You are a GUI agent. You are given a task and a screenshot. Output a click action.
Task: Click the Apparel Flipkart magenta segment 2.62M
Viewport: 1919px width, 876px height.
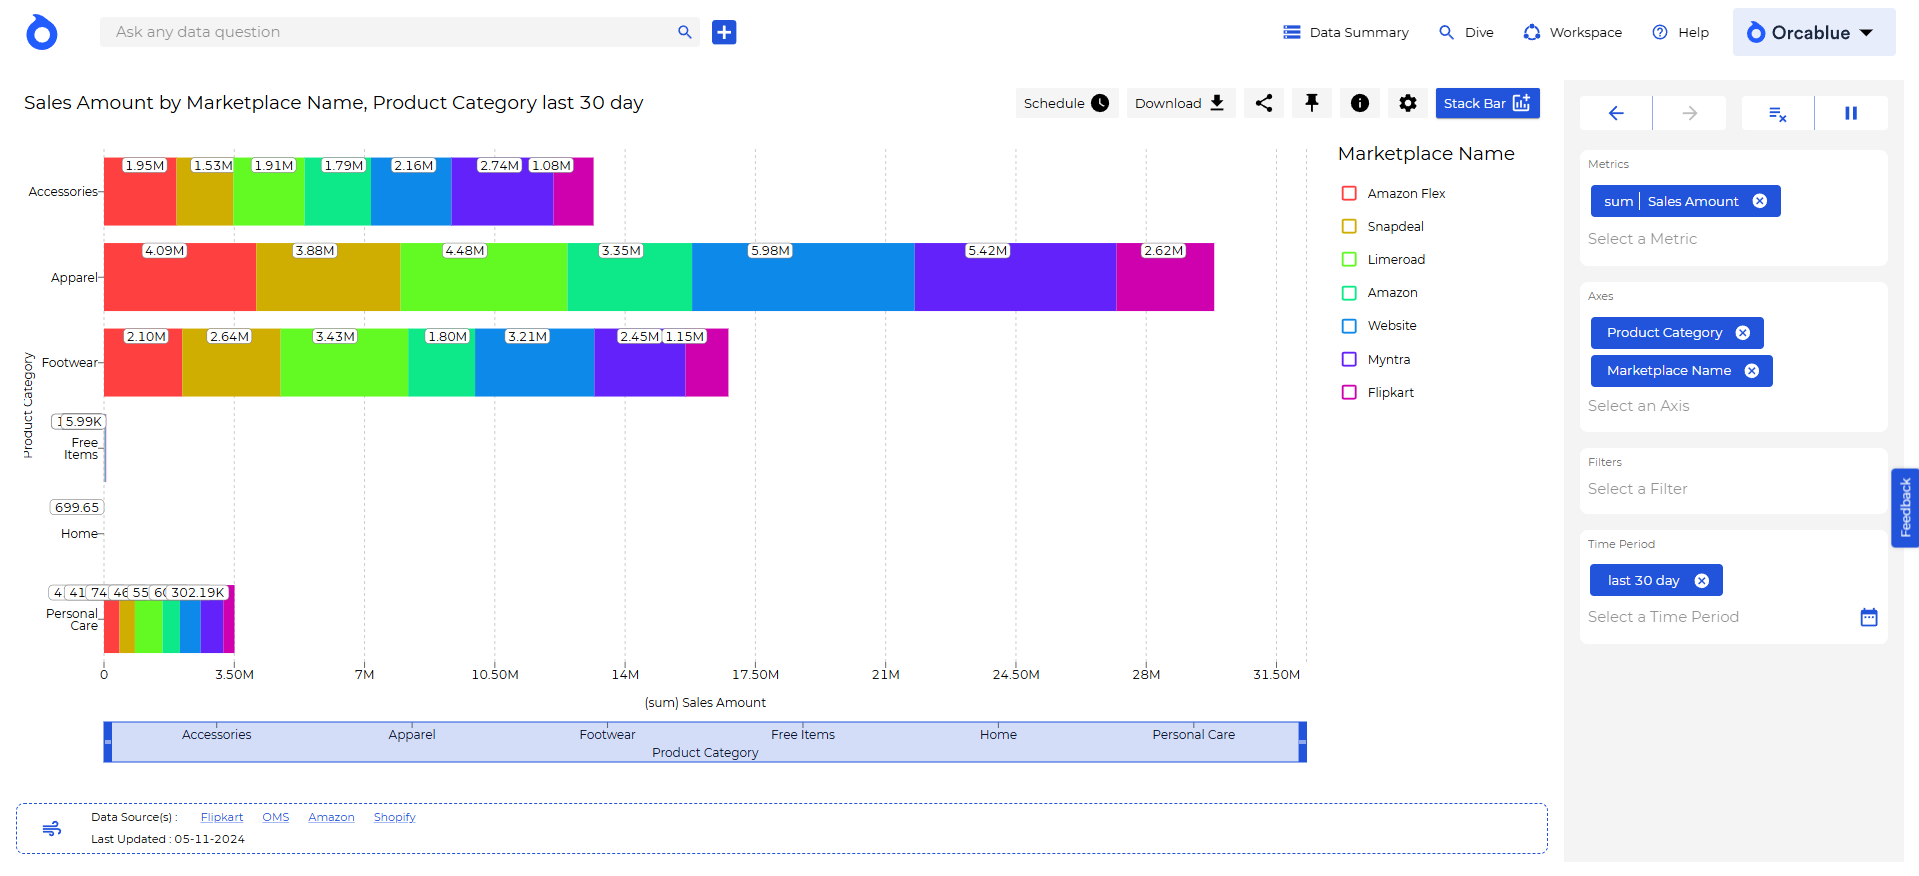(x=1165, y=277)
